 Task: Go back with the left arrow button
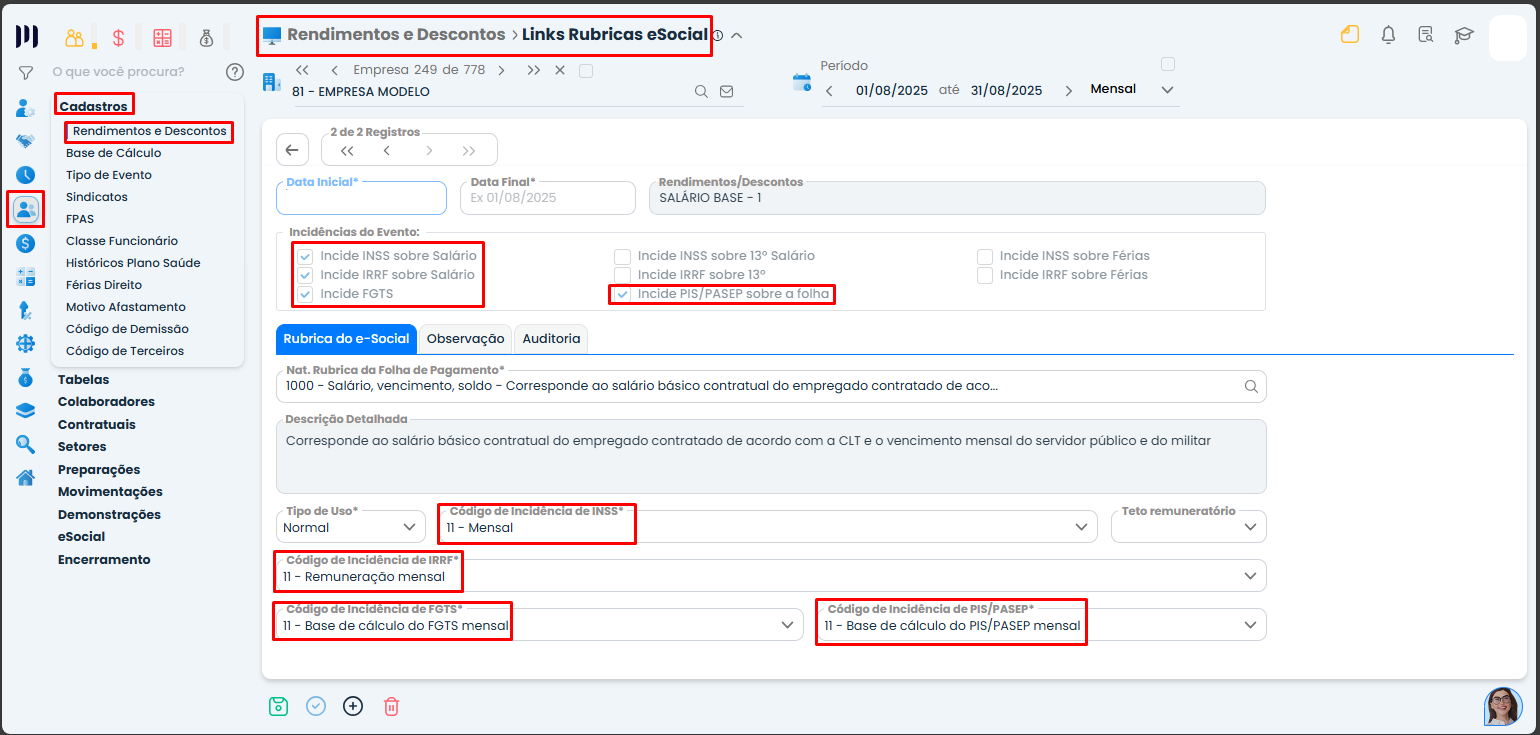tap(292, 150)
